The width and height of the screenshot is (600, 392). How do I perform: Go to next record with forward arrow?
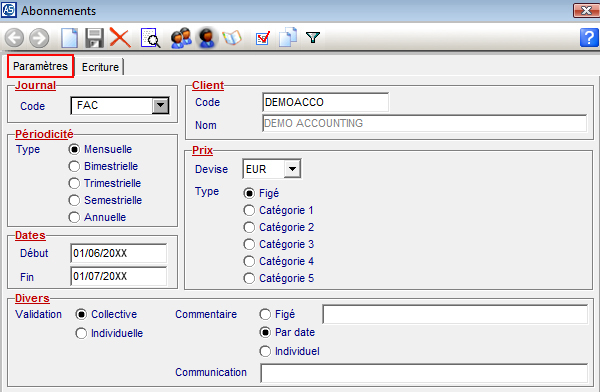39,38
